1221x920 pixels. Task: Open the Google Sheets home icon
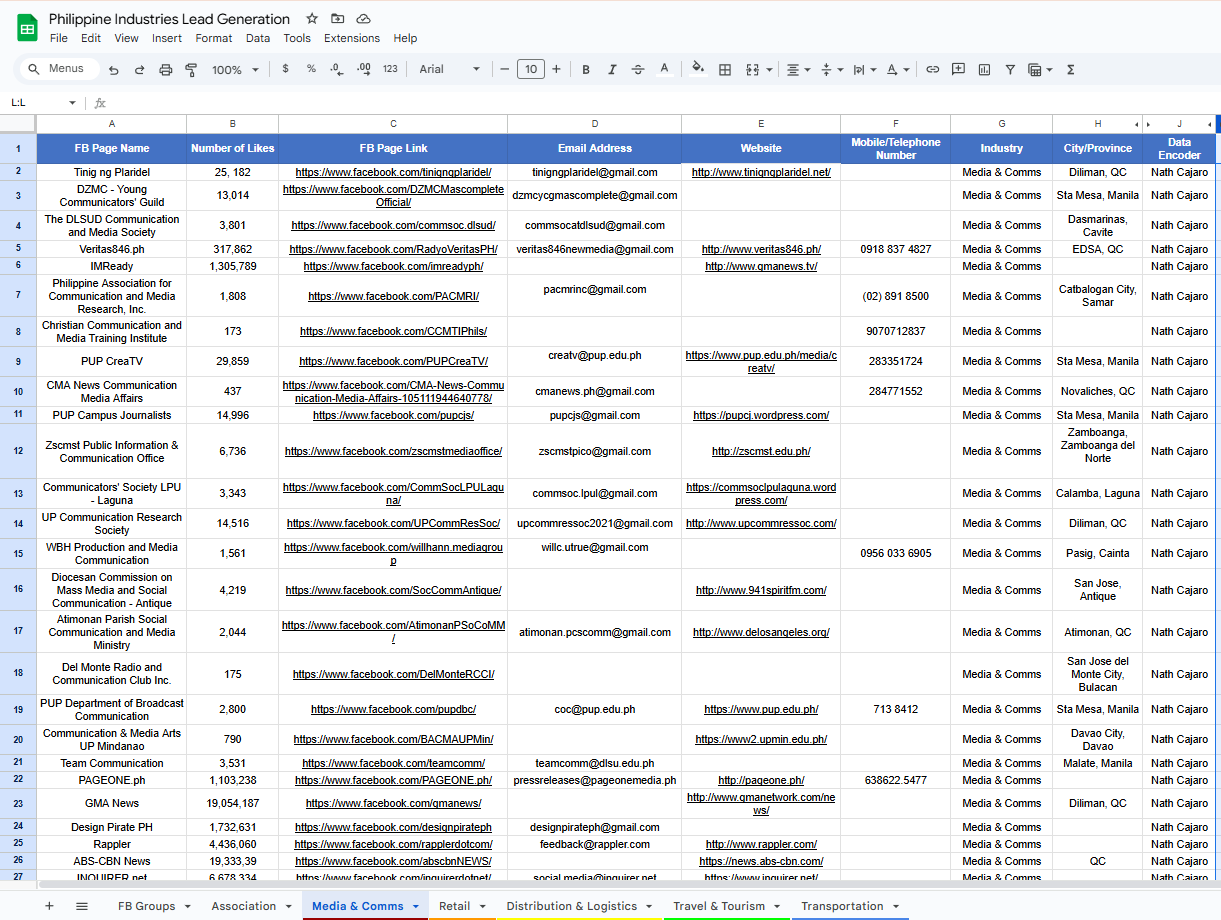(27, 28)
